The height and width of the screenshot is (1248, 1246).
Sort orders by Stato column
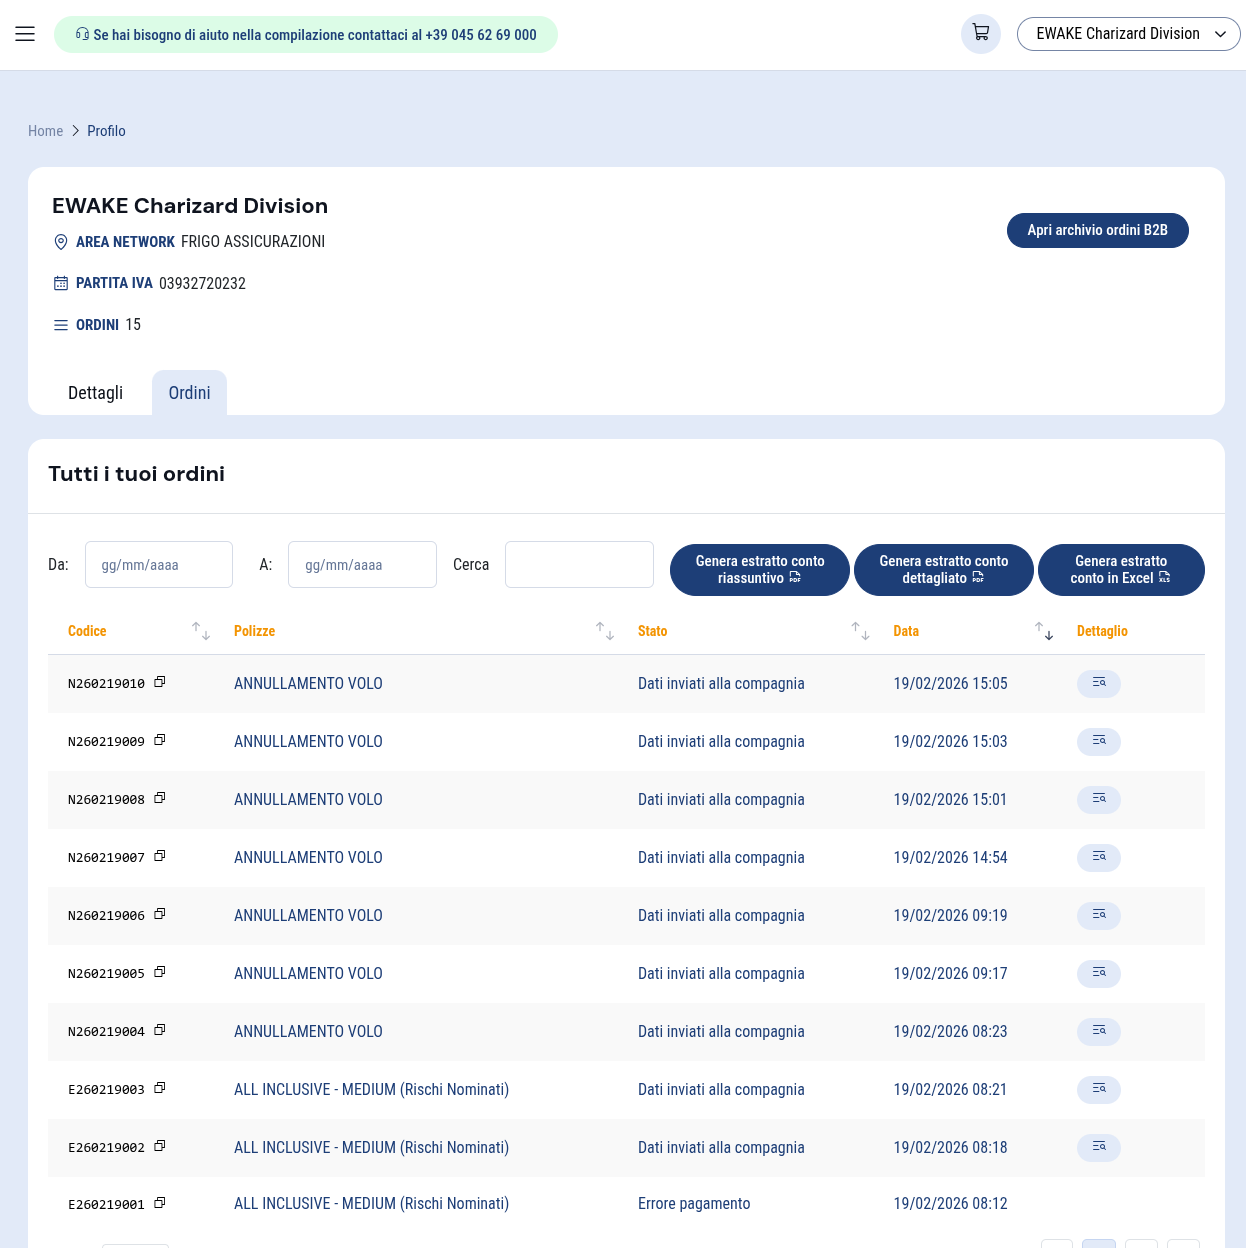[x=860, y=631]
